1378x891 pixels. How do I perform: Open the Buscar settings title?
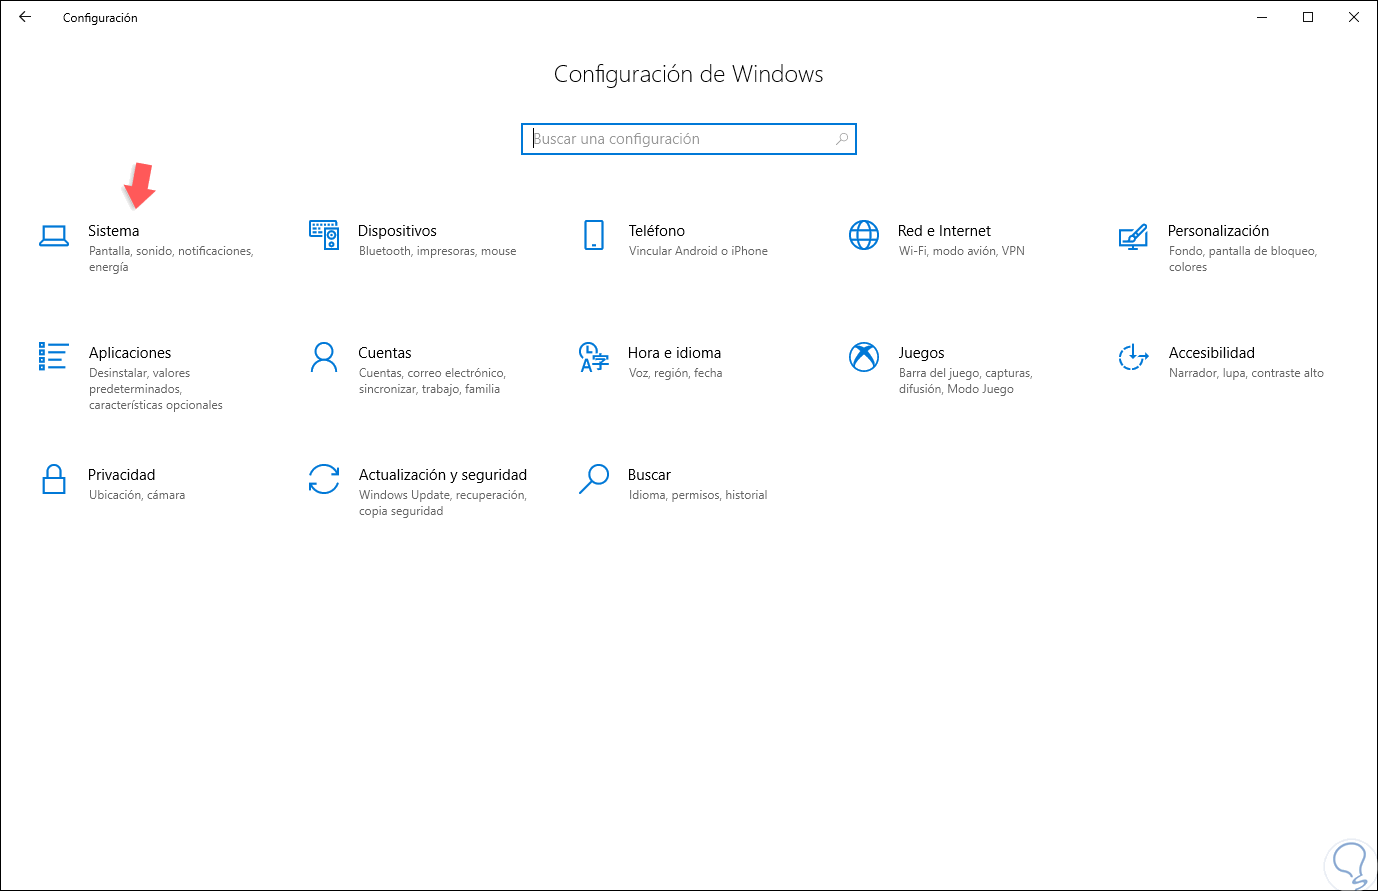(650, 475)
